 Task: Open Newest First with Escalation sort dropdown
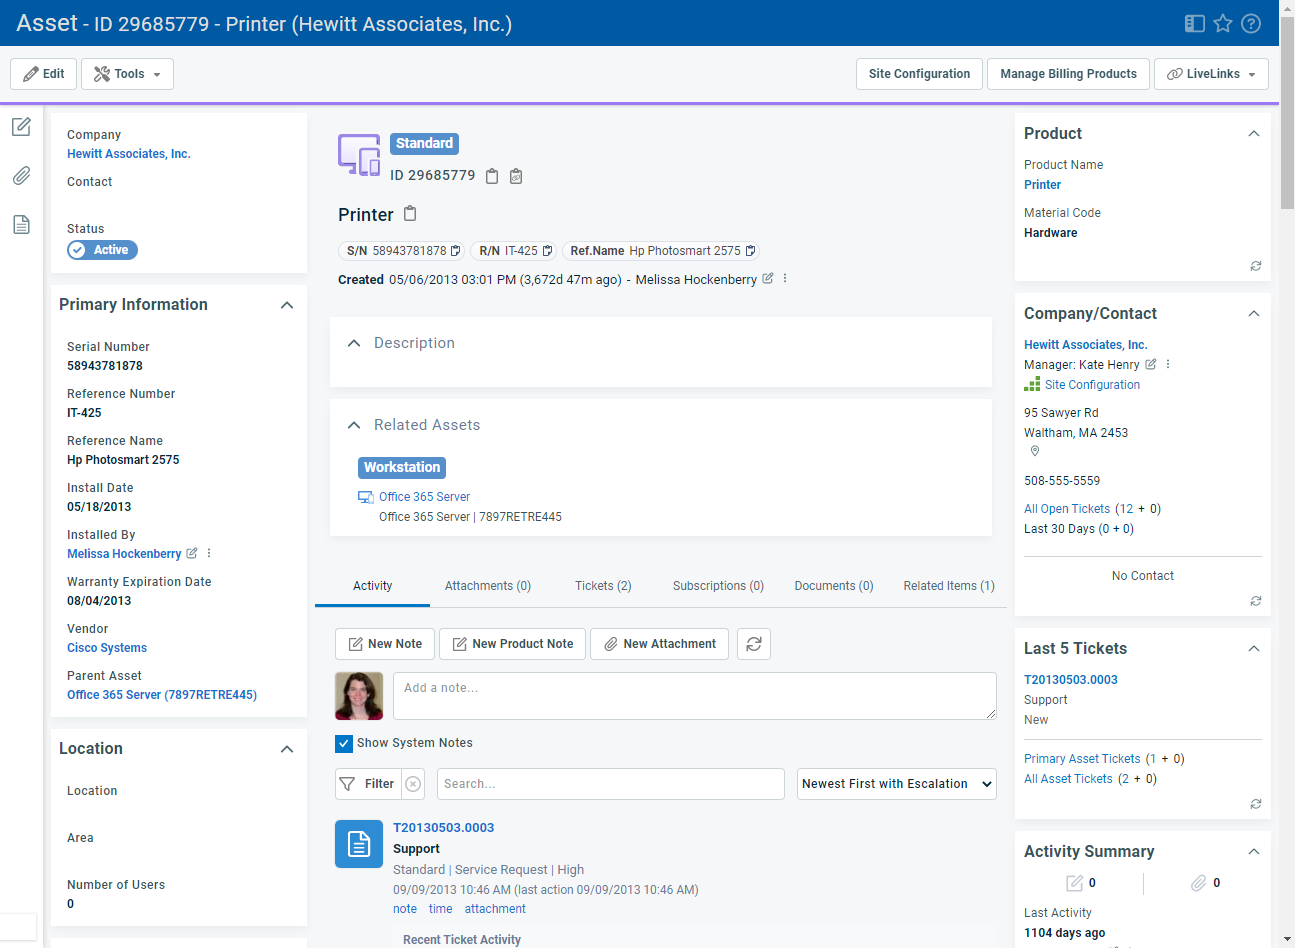(x=897, y=784)
